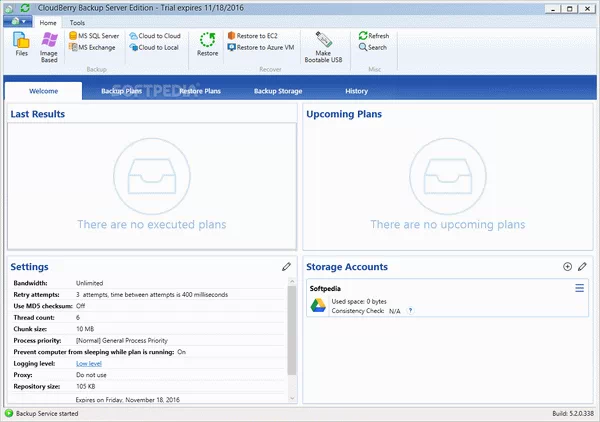Refresh the view
The width and height of the screenshot is (600, 422).
tap(372, 35)
